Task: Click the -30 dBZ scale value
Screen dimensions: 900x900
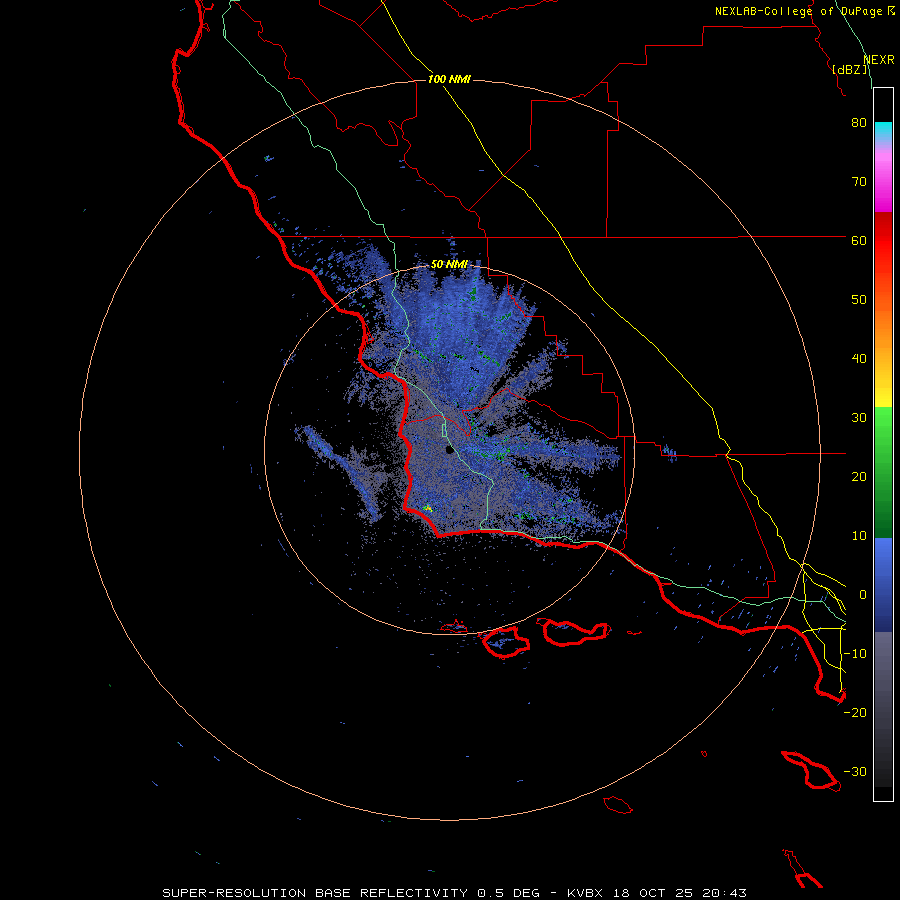Action: click(x=855, y=772)
